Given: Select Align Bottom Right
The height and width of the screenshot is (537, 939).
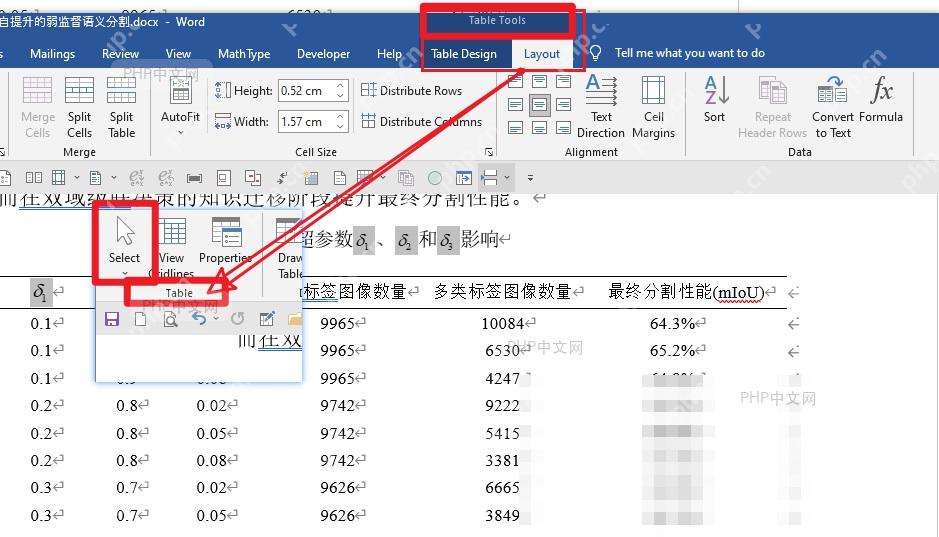Looking at the screenshot, I should point(563,128).
